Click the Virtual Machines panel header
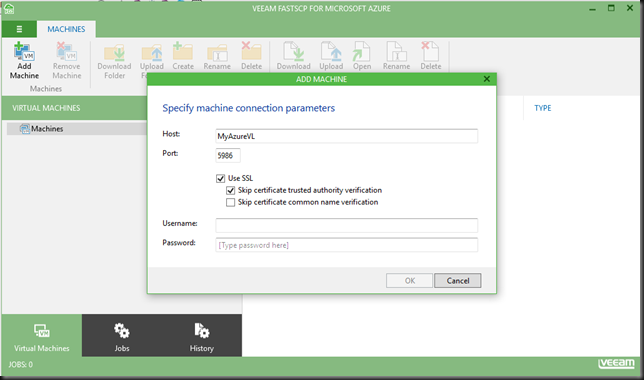Image resolution: width=644 pixels, height=380 pixels. tap(74, 108)
